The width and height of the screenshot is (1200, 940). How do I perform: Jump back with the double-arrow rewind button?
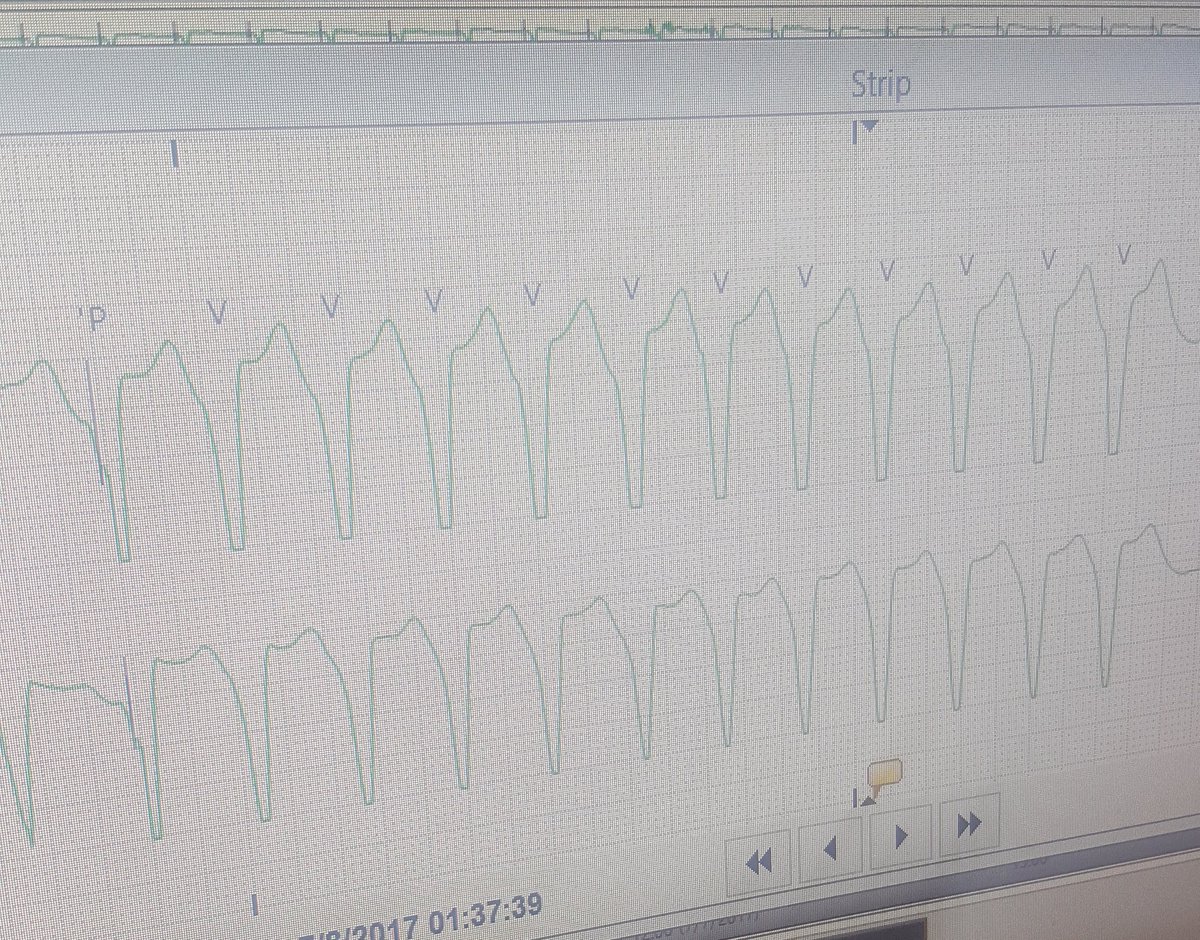coord(759,861)
